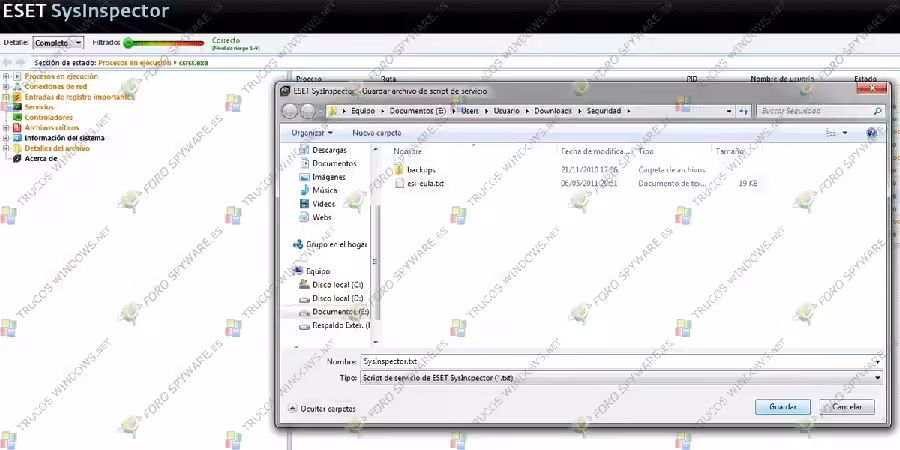This screenshot has width=900, height=450.
Task: Open Descargas in the navigation pane
Action: pos(329,150)
